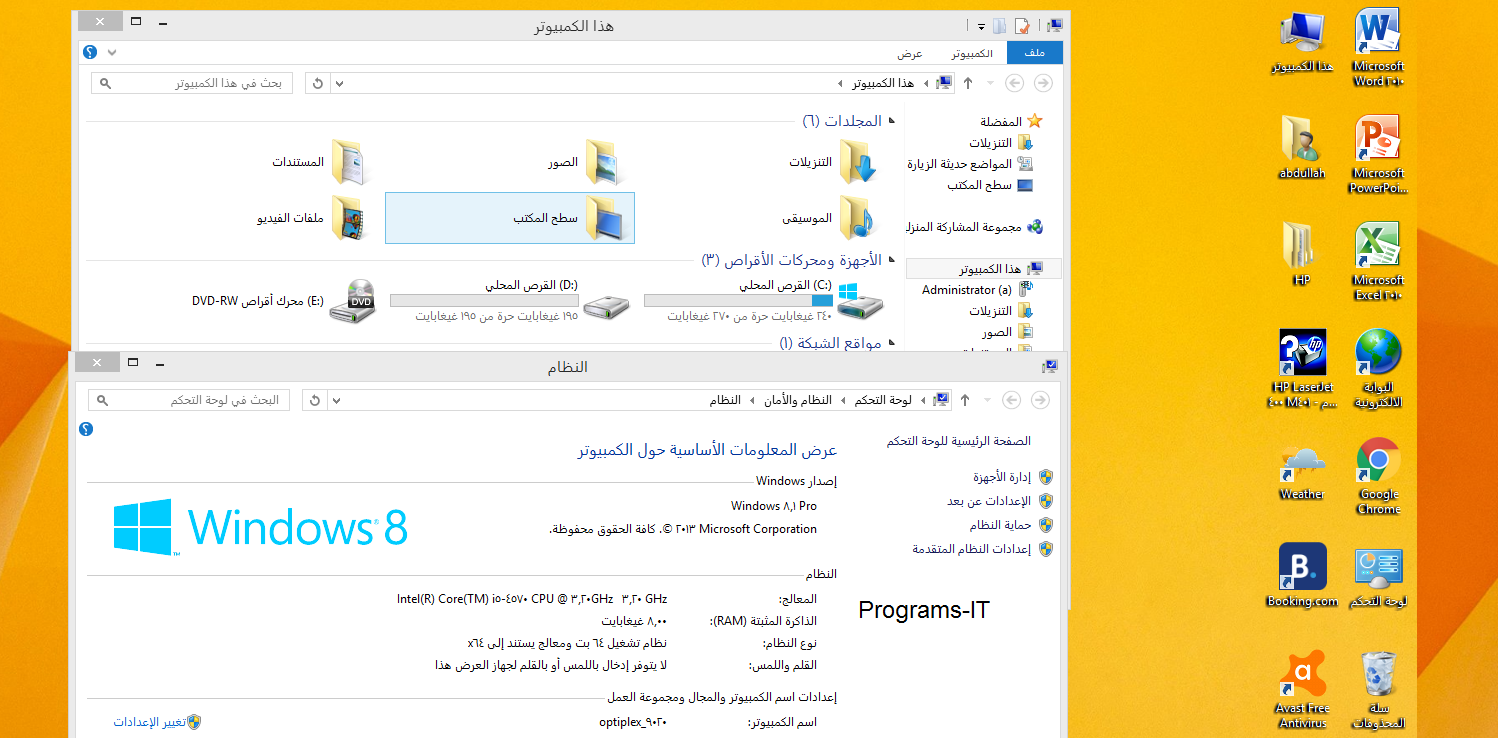Open إعدادات النظام المتقدمة link

(972, 549)
